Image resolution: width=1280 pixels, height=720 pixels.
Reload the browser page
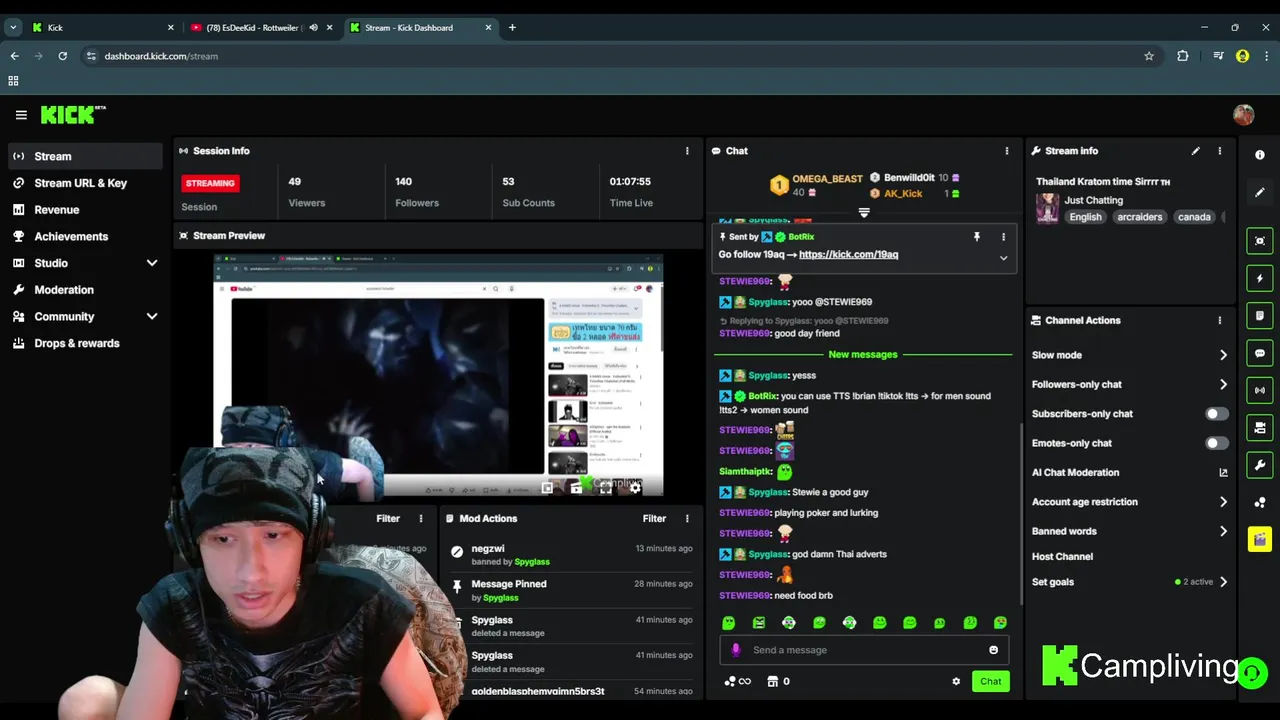[62, 56]
